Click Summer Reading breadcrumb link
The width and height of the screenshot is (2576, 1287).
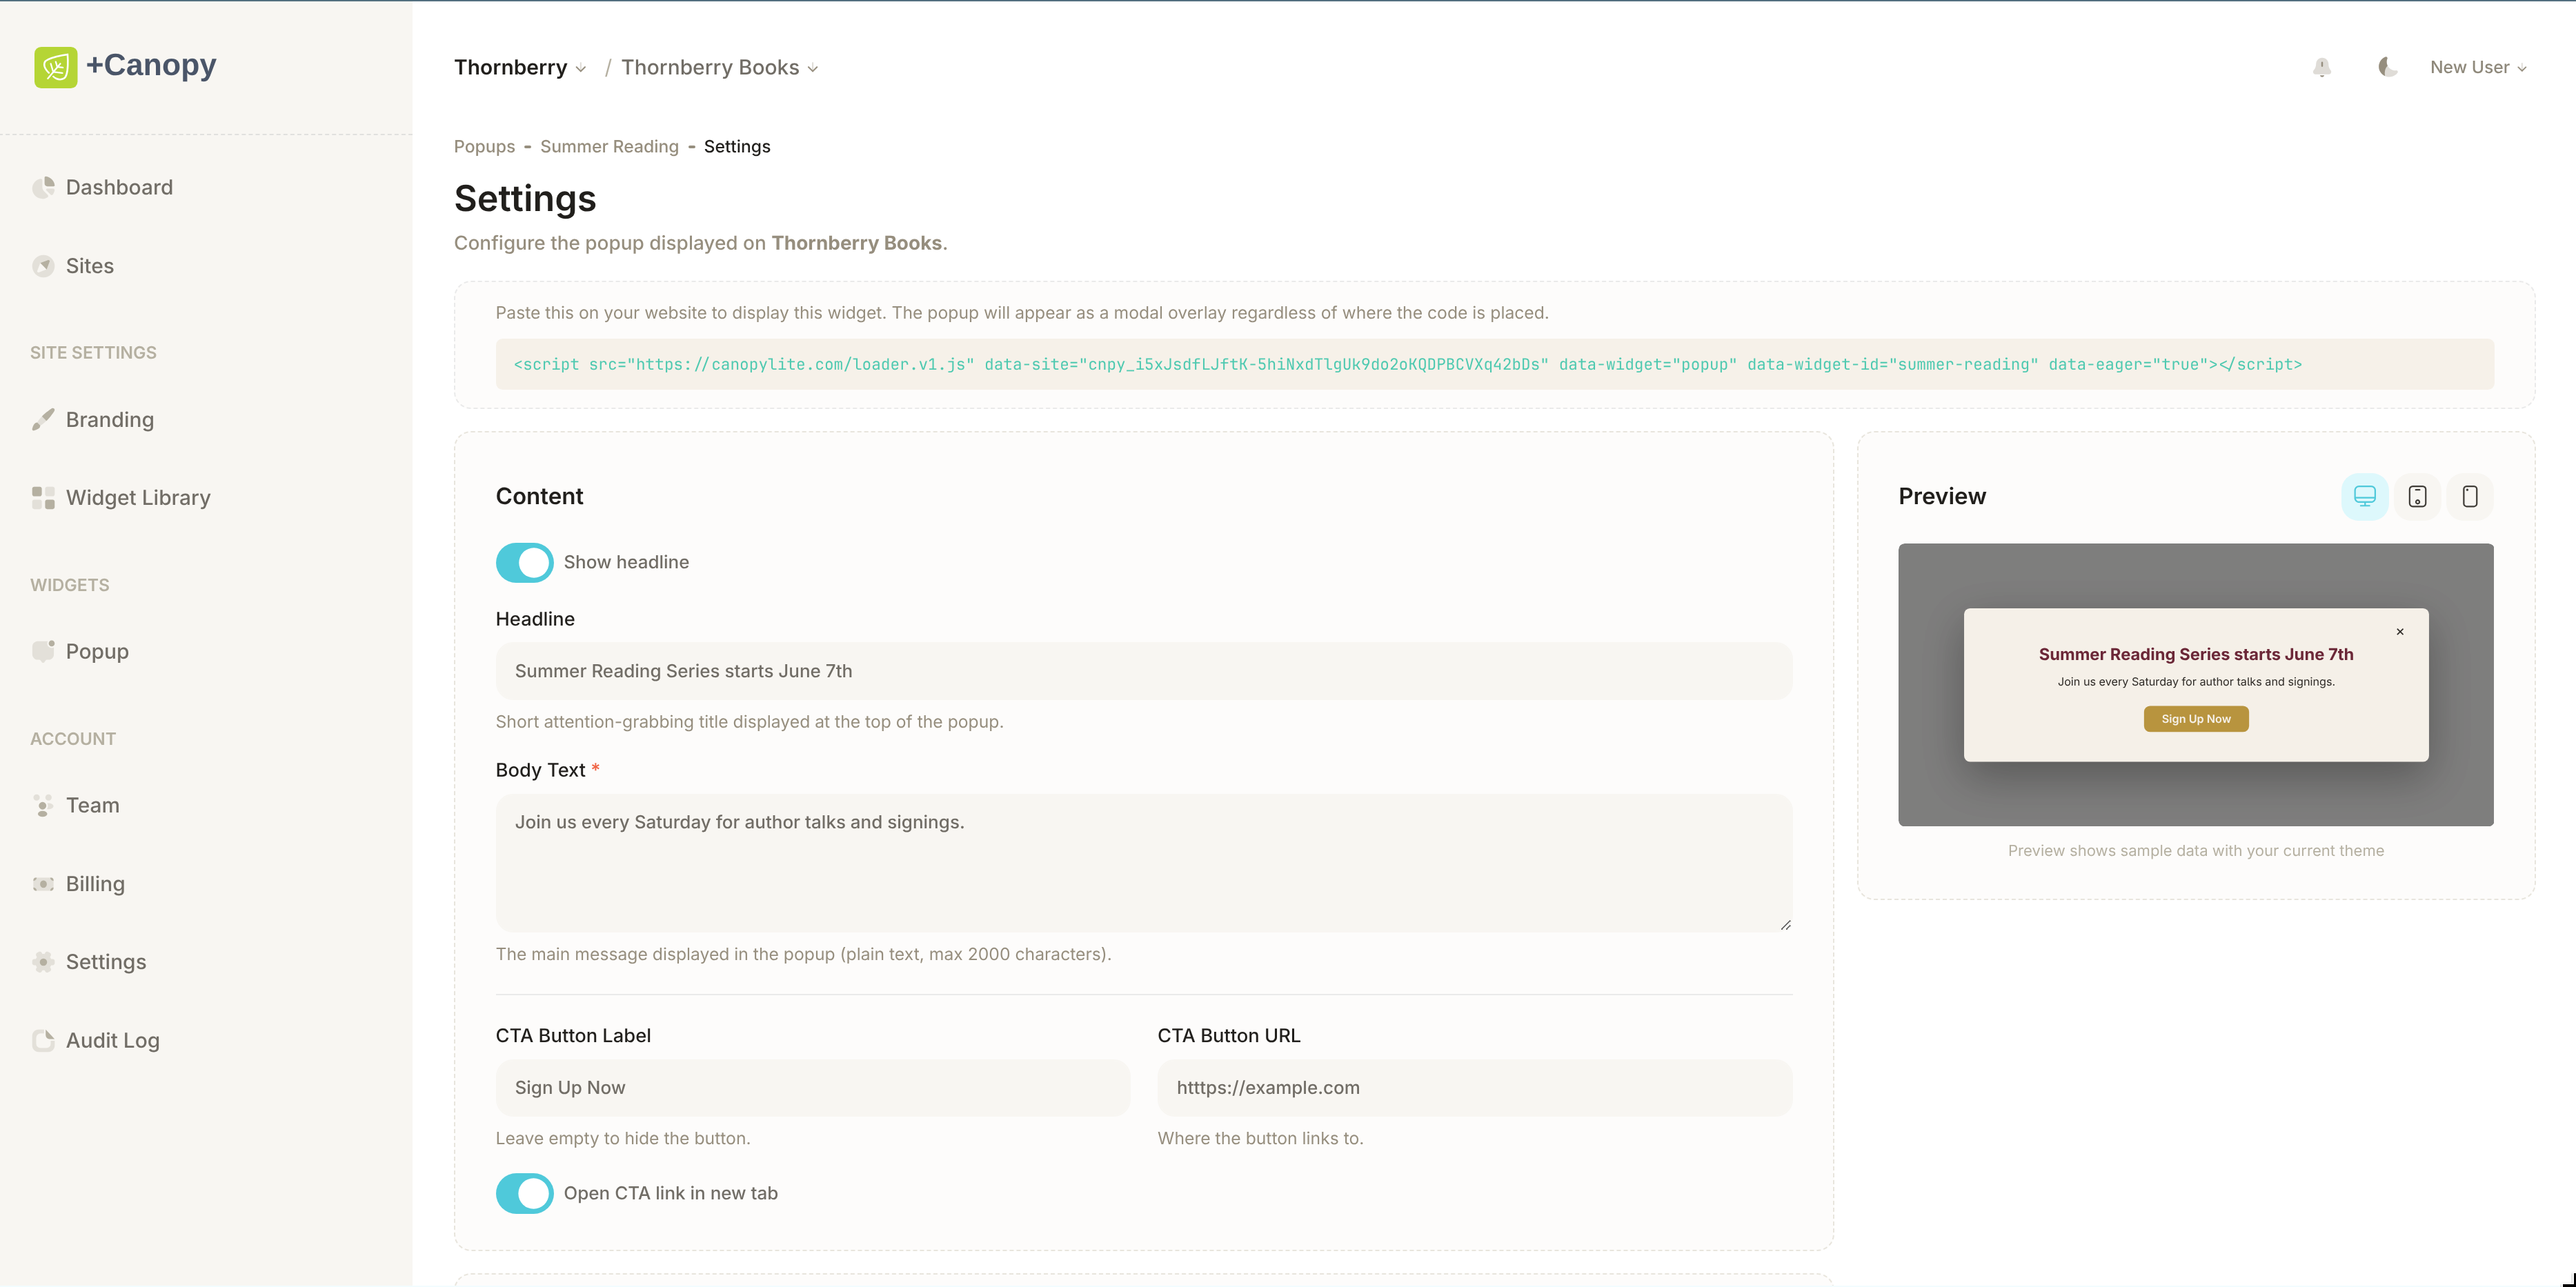coord(609,146)
